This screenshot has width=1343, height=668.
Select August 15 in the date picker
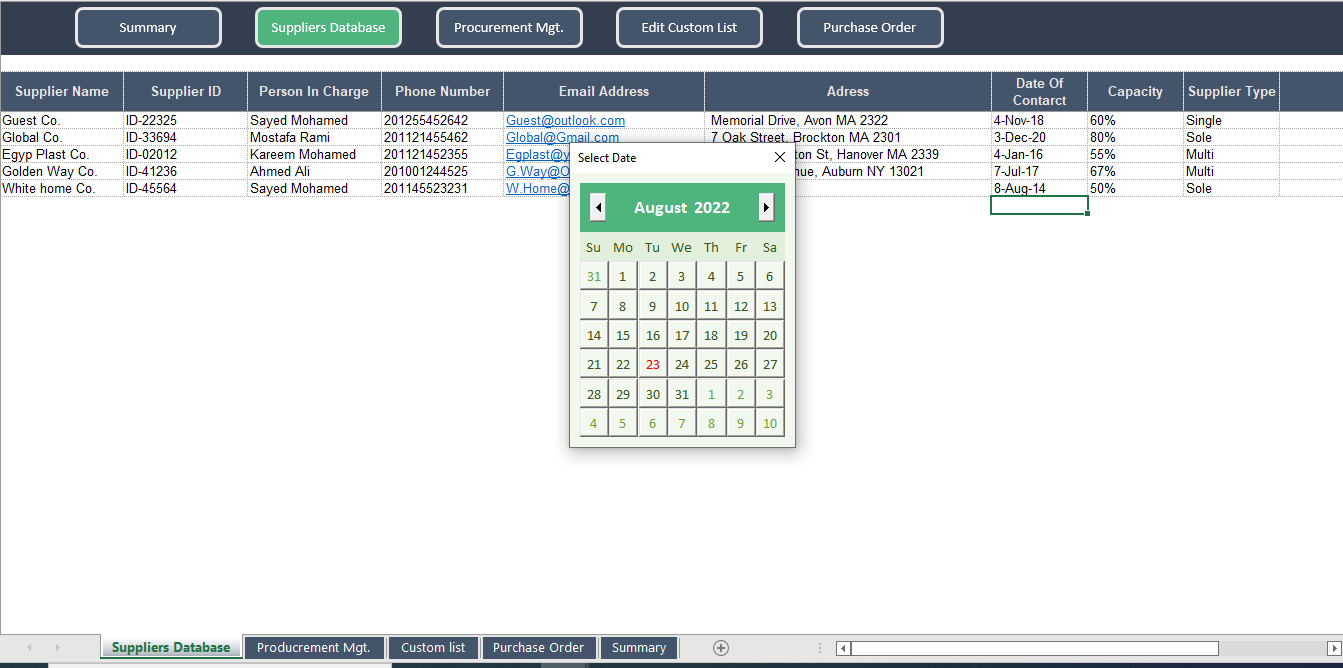622,334
